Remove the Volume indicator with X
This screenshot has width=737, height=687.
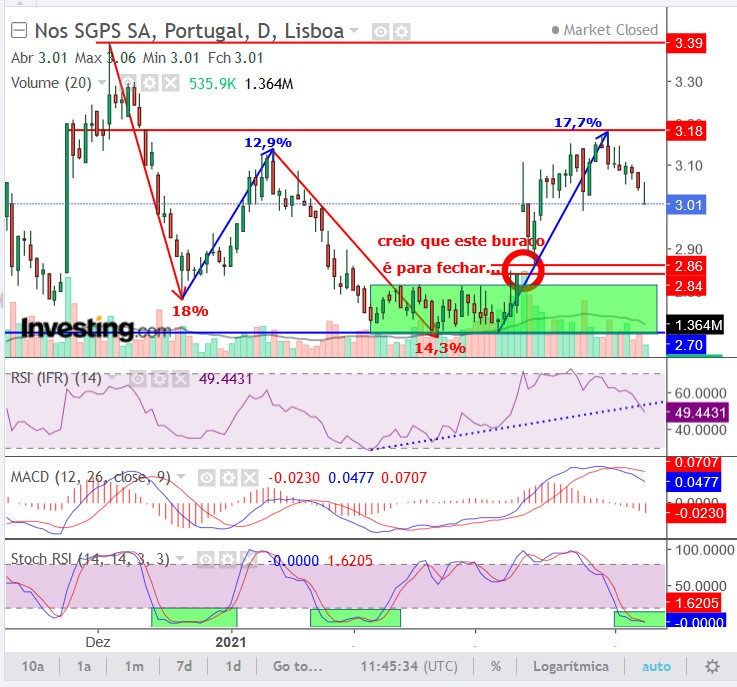pyautogui.click(x=171, y=84)
